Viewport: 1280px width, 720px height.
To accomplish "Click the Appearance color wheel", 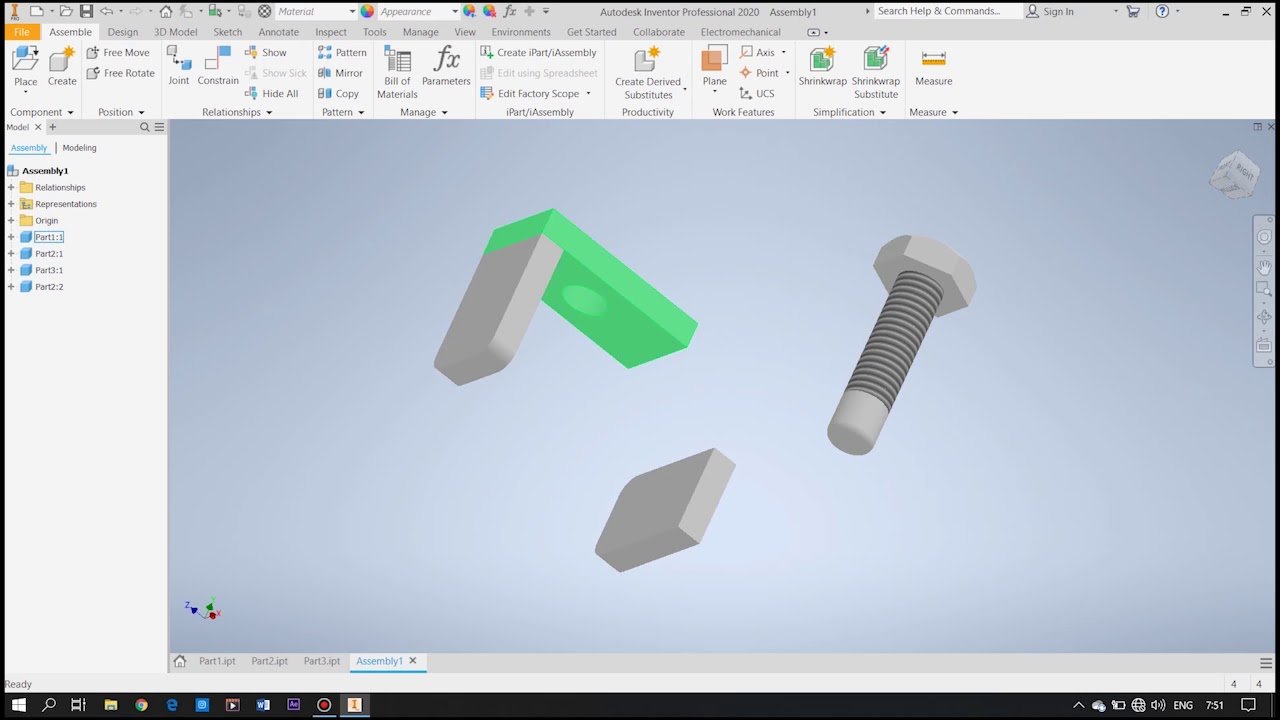I will click(367, 12).
